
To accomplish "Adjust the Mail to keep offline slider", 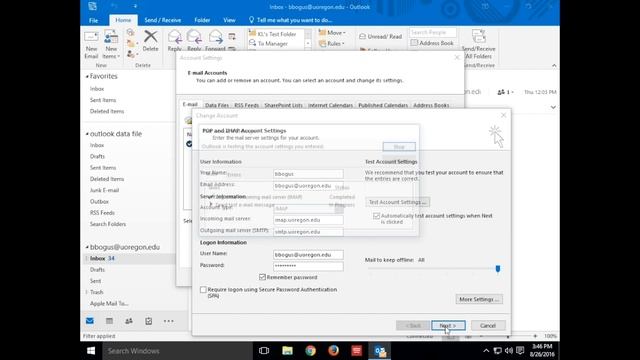I will click(498, 269).
